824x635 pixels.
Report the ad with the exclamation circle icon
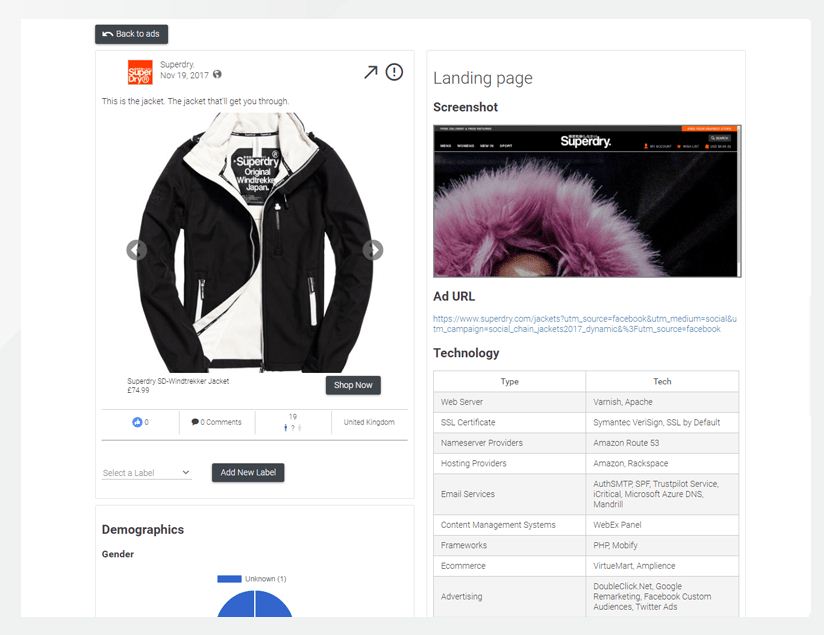point(394,72)
